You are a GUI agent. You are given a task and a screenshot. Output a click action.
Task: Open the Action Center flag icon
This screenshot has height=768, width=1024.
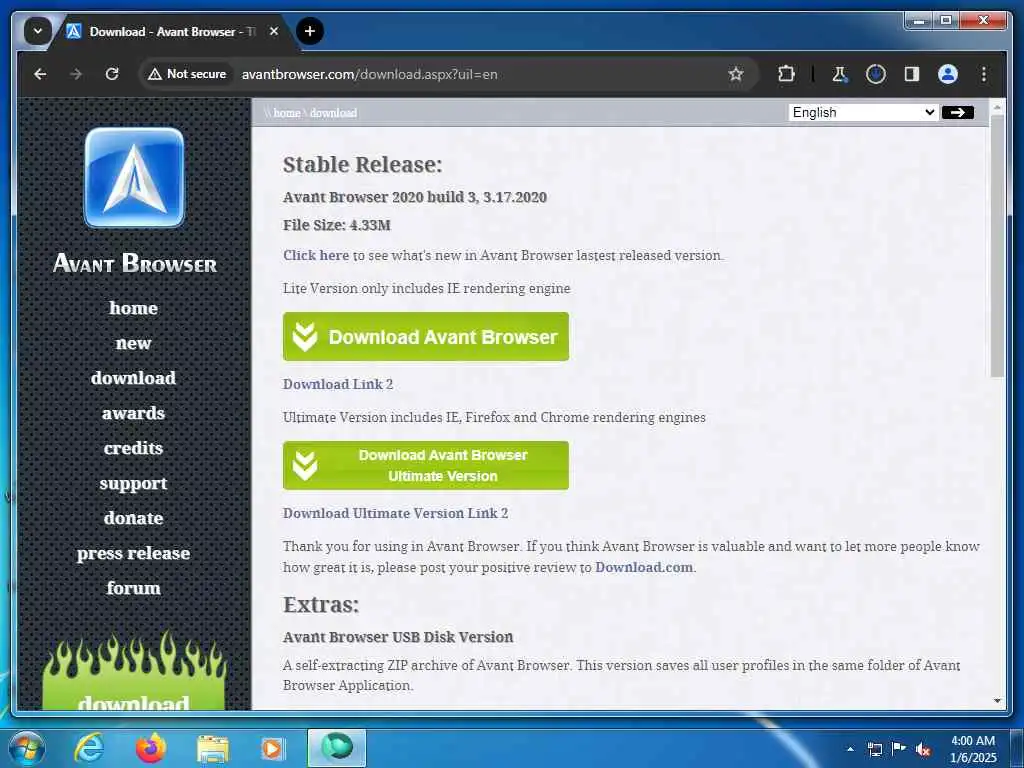point(899,749)
